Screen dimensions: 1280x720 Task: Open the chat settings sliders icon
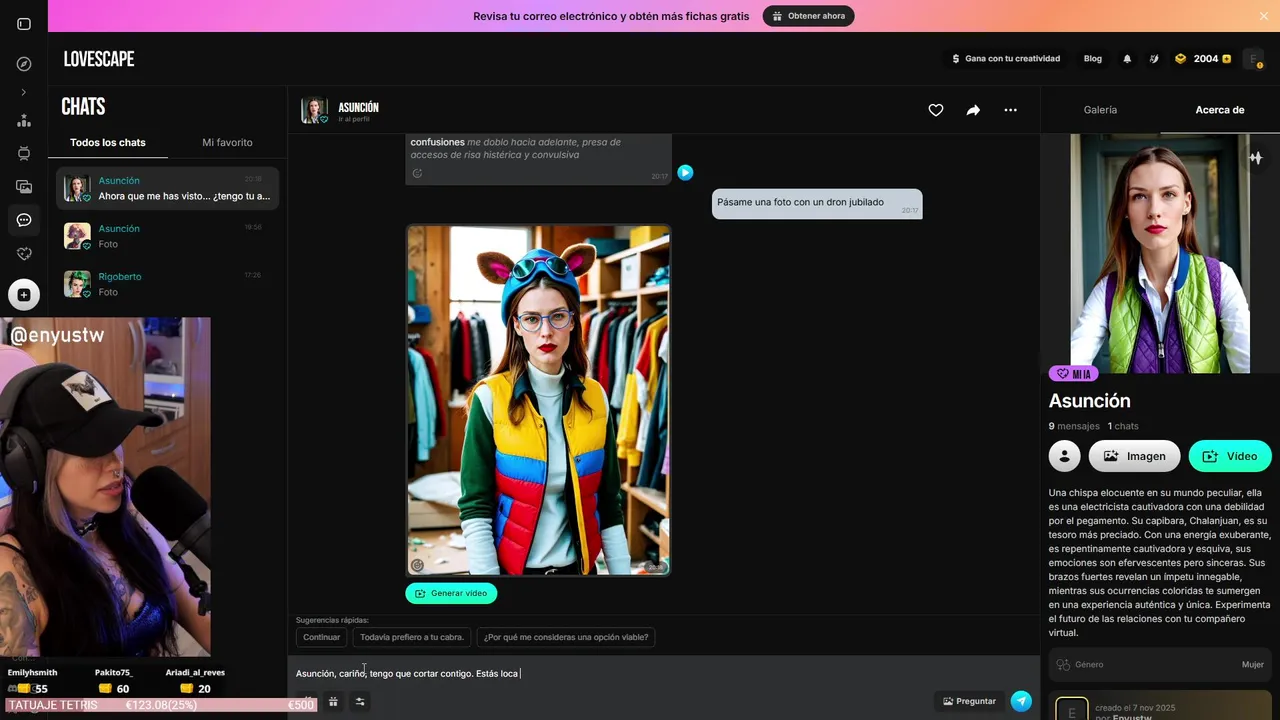(360, 702)
